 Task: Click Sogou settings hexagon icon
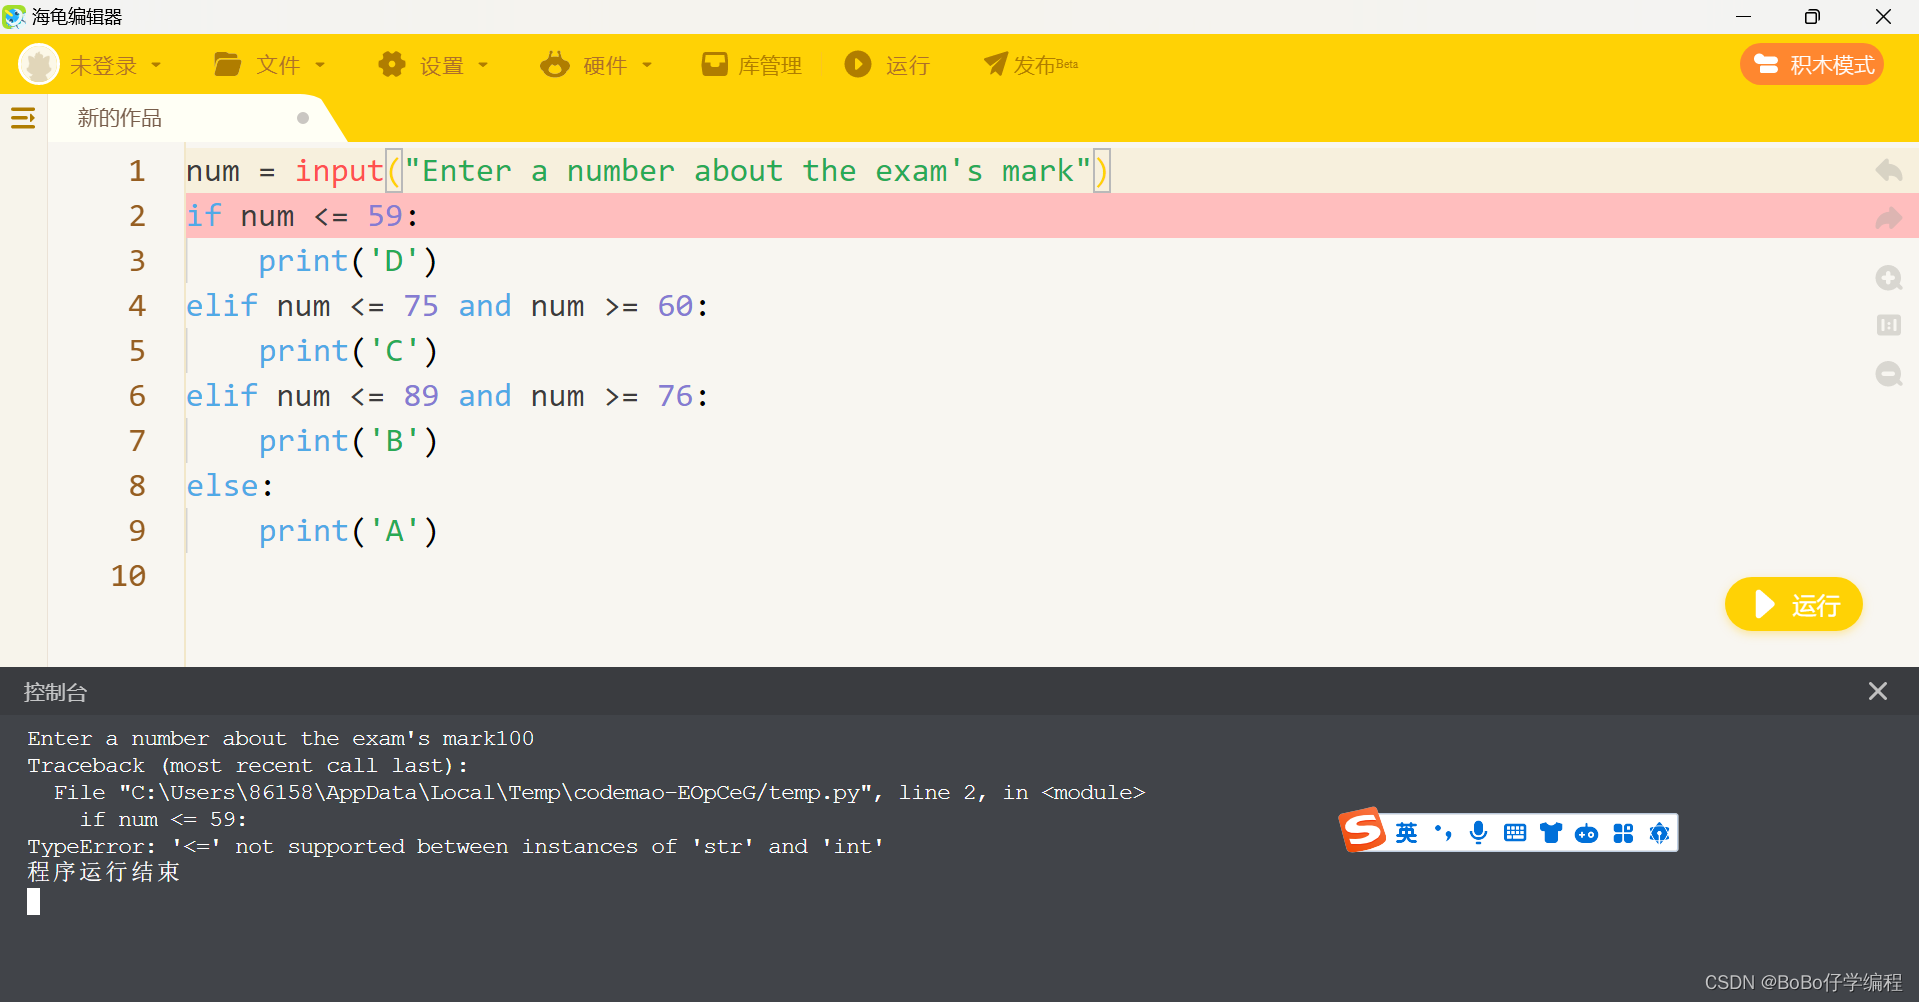(1659, 833)
